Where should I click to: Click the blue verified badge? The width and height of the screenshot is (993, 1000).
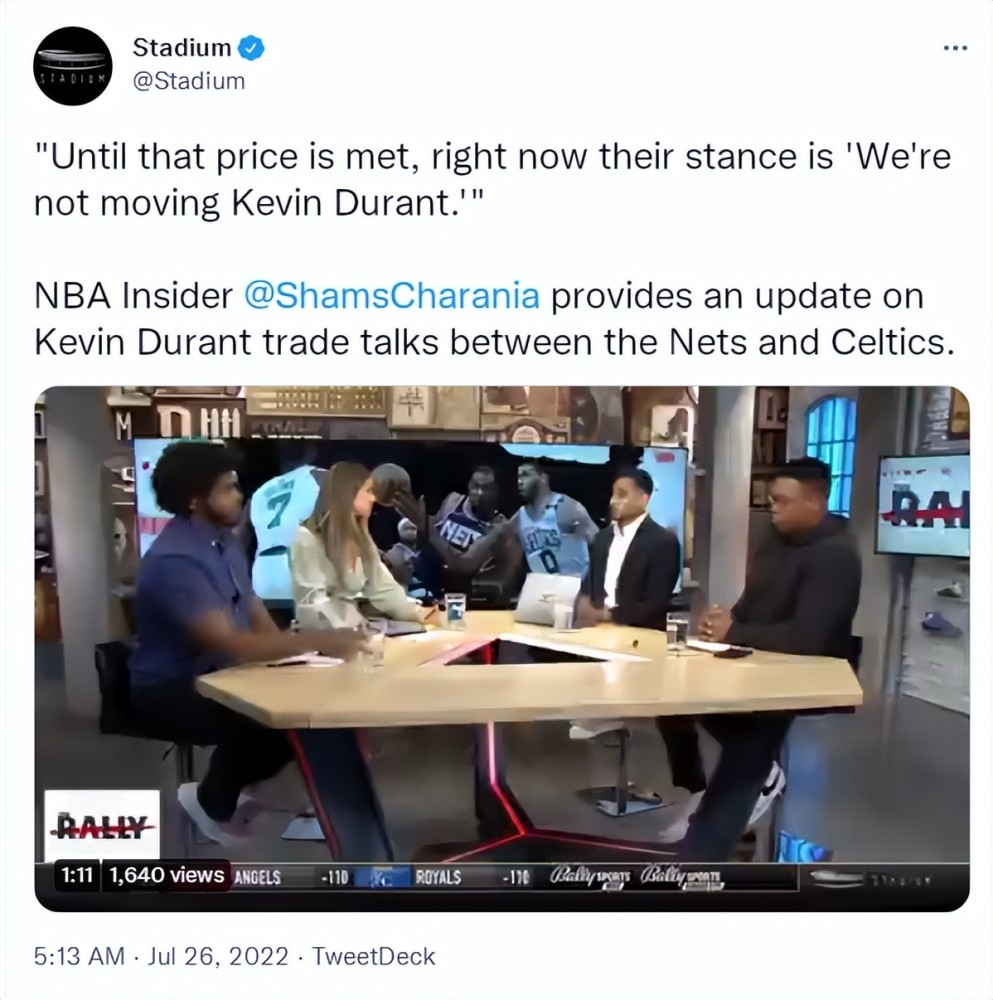tap(251, 48)
